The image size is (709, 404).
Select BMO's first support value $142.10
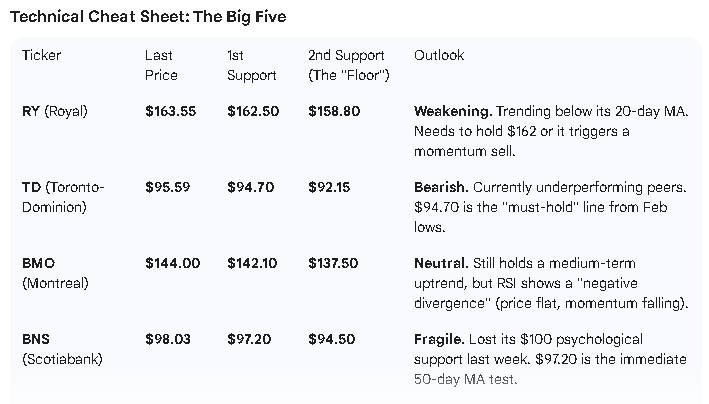(253, 263)
